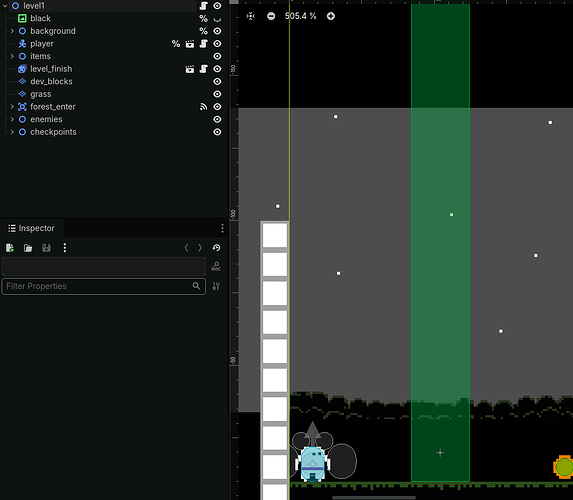Toggle forest_enter visibility

[x=217, y=107]
